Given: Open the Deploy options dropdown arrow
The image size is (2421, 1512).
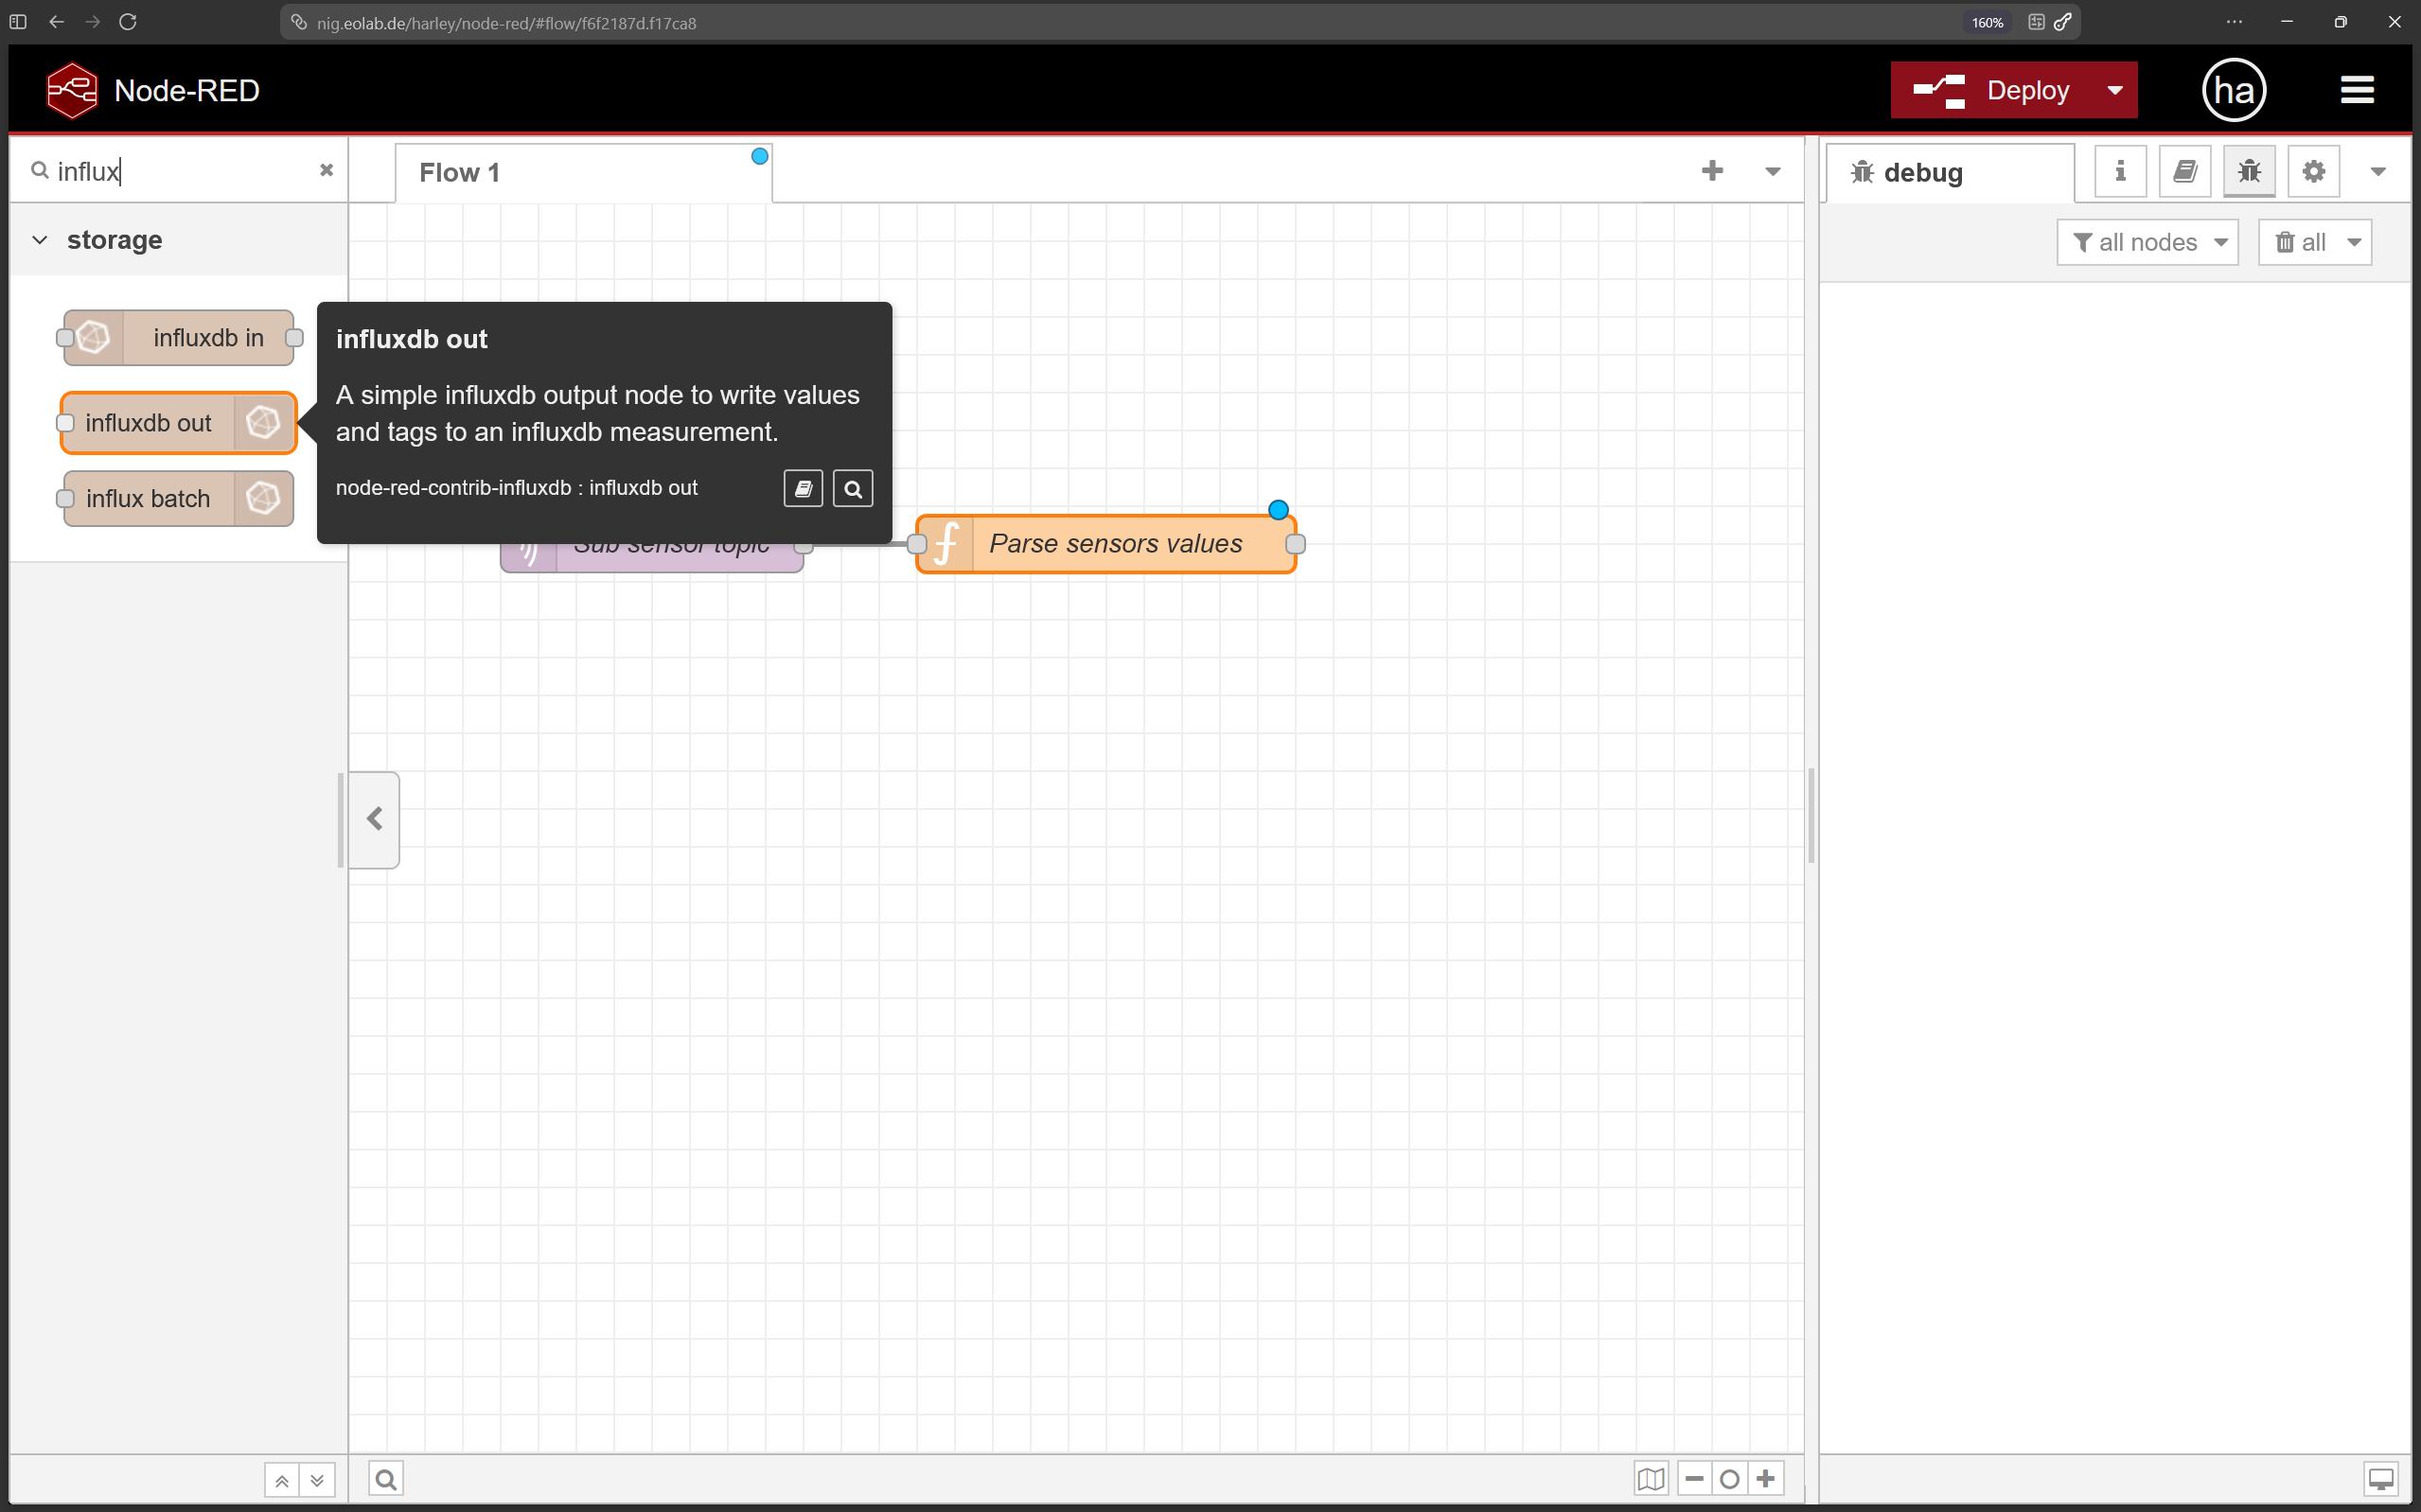Looking at the screenshot, I should (2115, 90).
